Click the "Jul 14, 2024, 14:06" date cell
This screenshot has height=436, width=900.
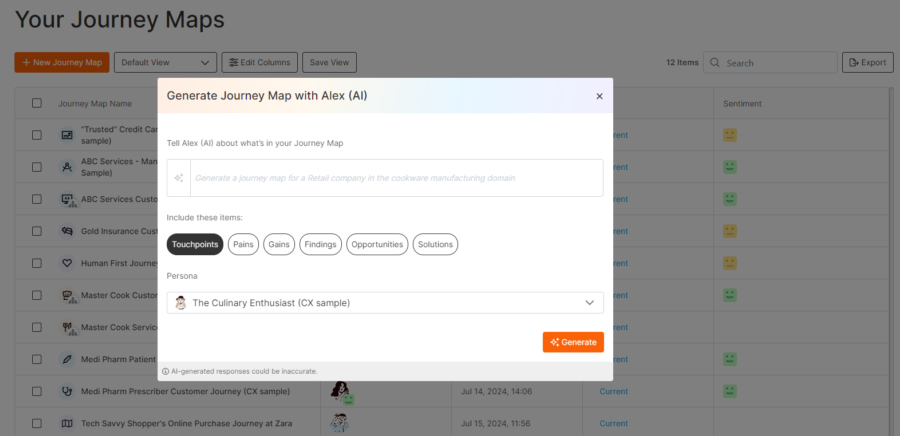[496, 391]
